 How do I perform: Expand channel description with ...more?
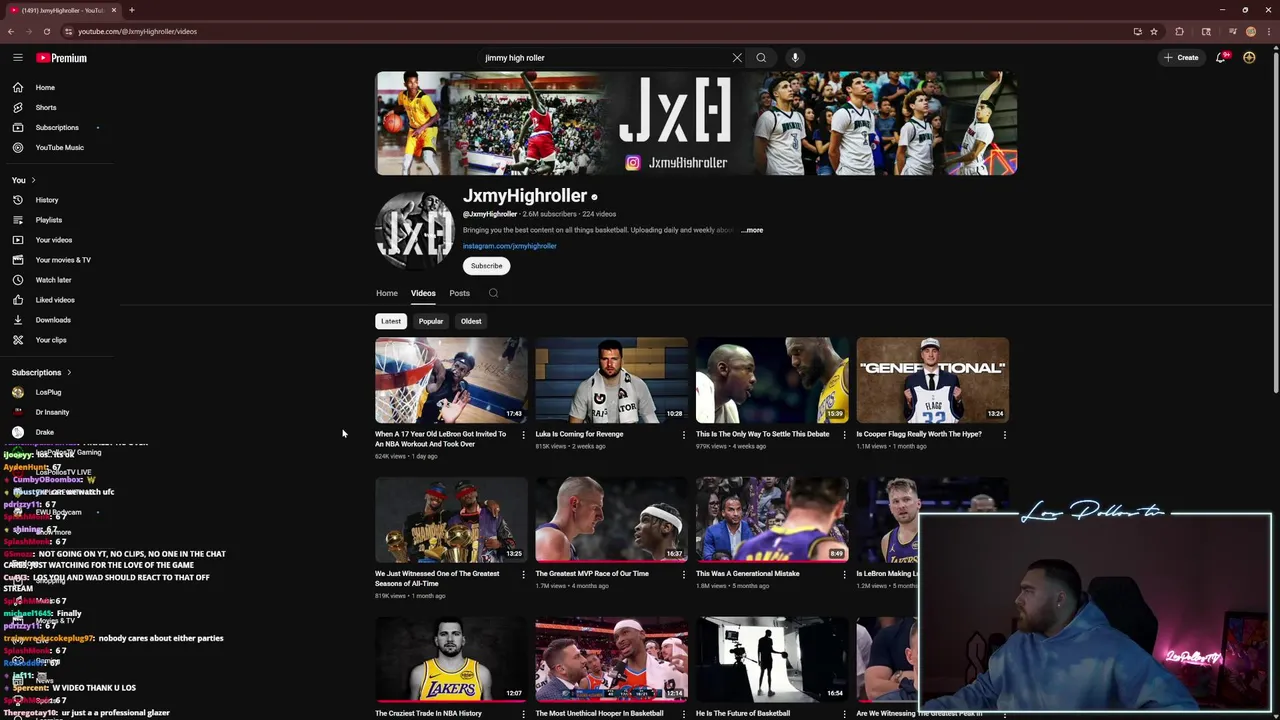coord(752,230)
